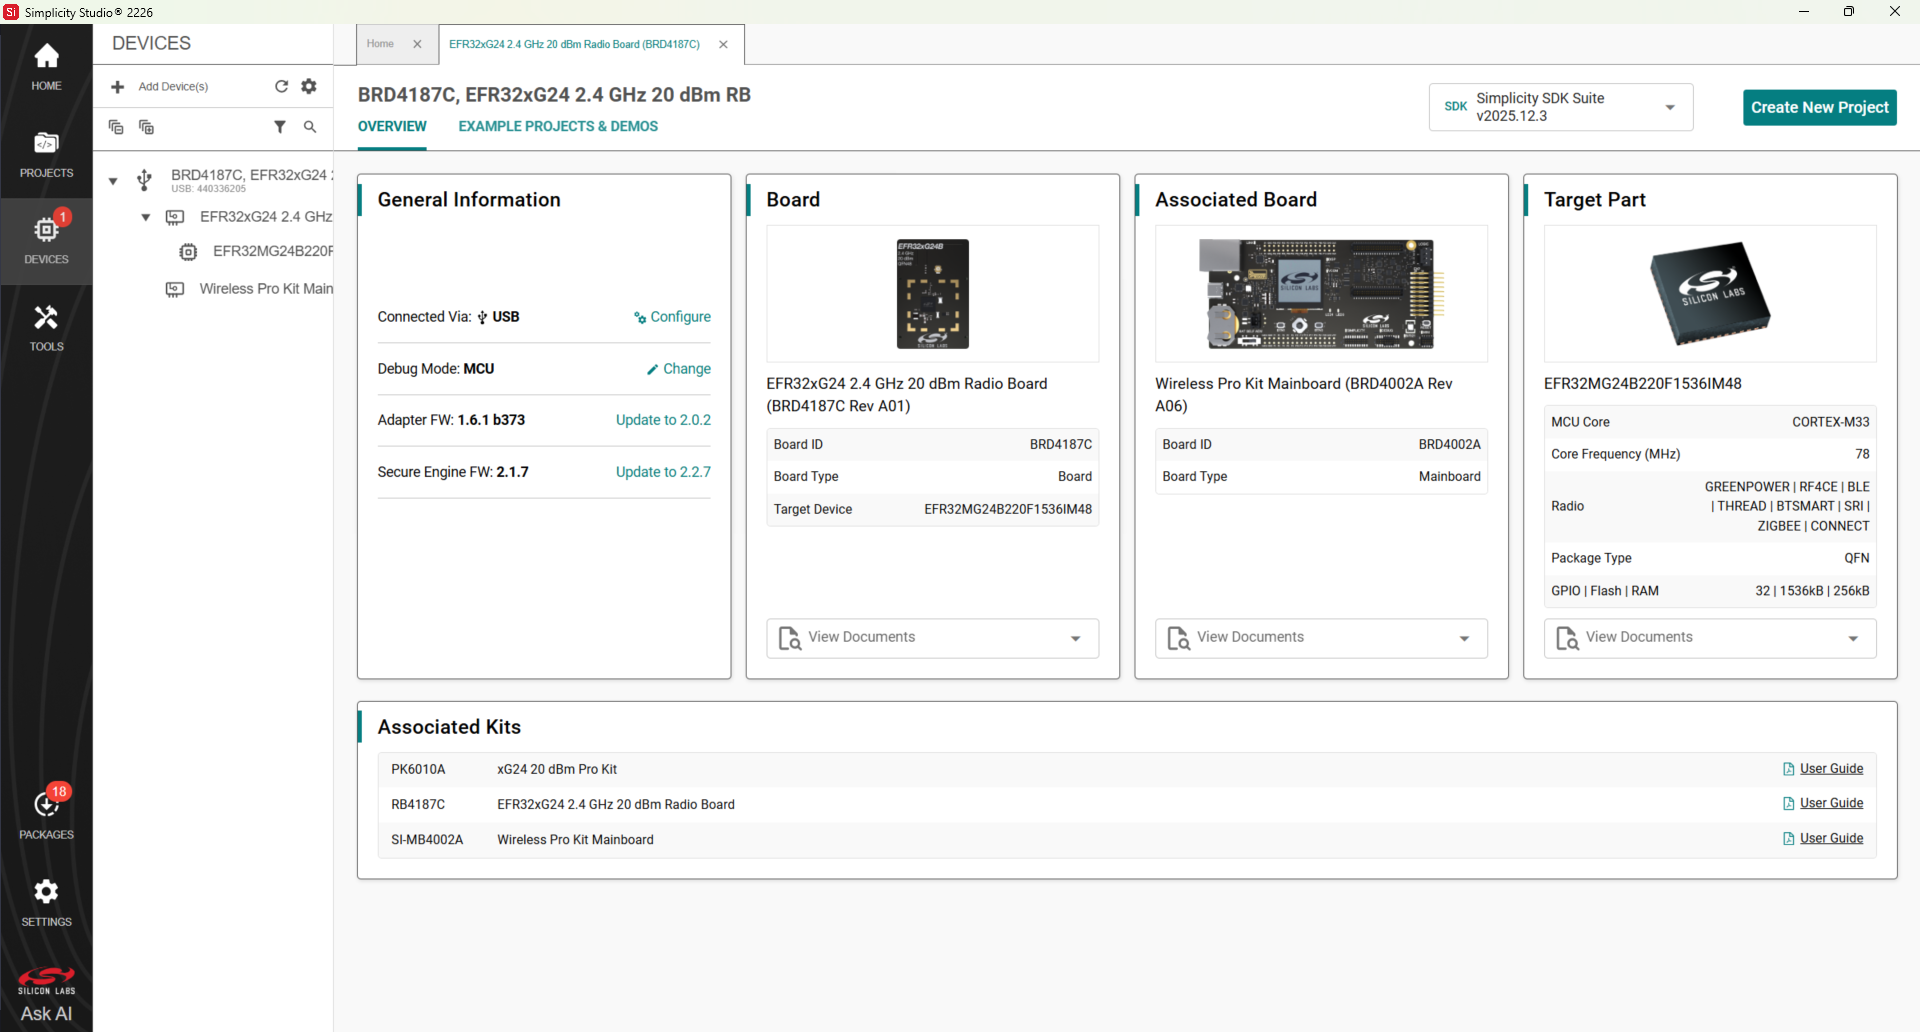The width and height of the screenshot is (1920, 1032).
Task: Click the Silicon Labs chip image
Action: (x=1710, y=293)
